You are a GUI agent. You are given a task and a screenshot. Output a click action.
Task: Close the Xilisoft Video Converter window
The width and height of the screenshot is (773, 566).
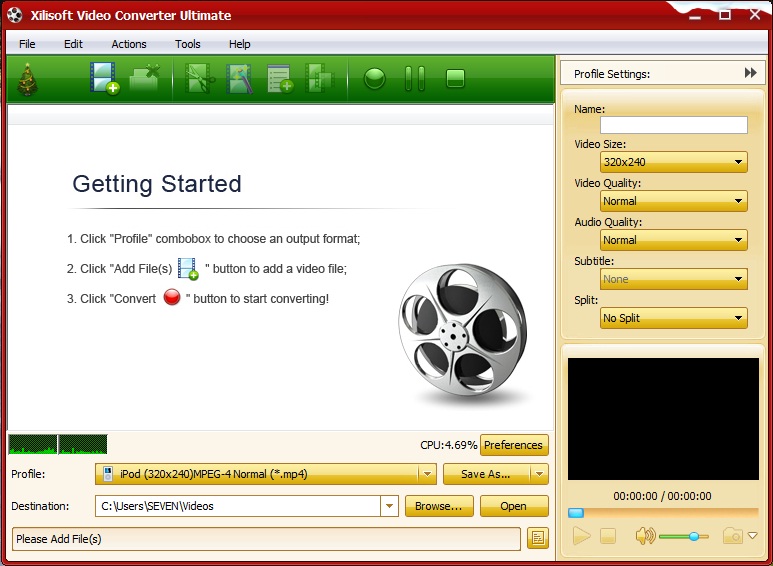(754, 15)
